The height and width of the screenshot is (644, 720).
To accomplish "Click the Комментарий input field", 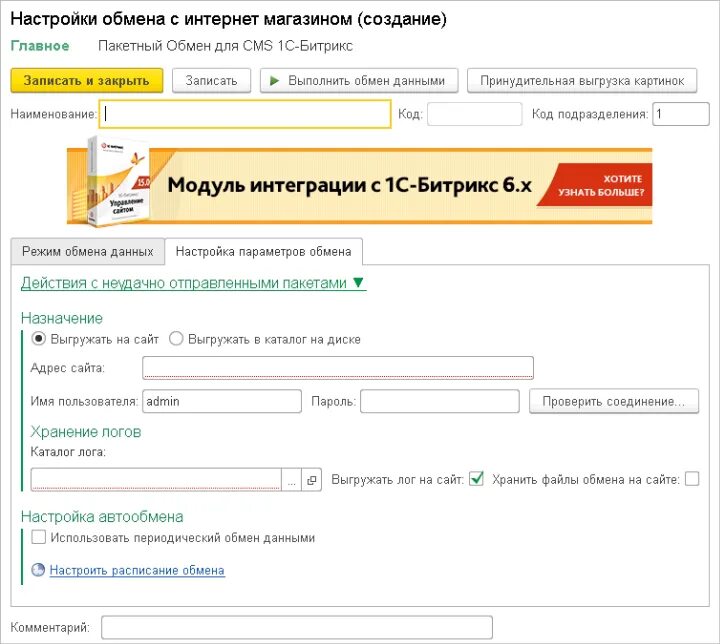I will (297, 627).
